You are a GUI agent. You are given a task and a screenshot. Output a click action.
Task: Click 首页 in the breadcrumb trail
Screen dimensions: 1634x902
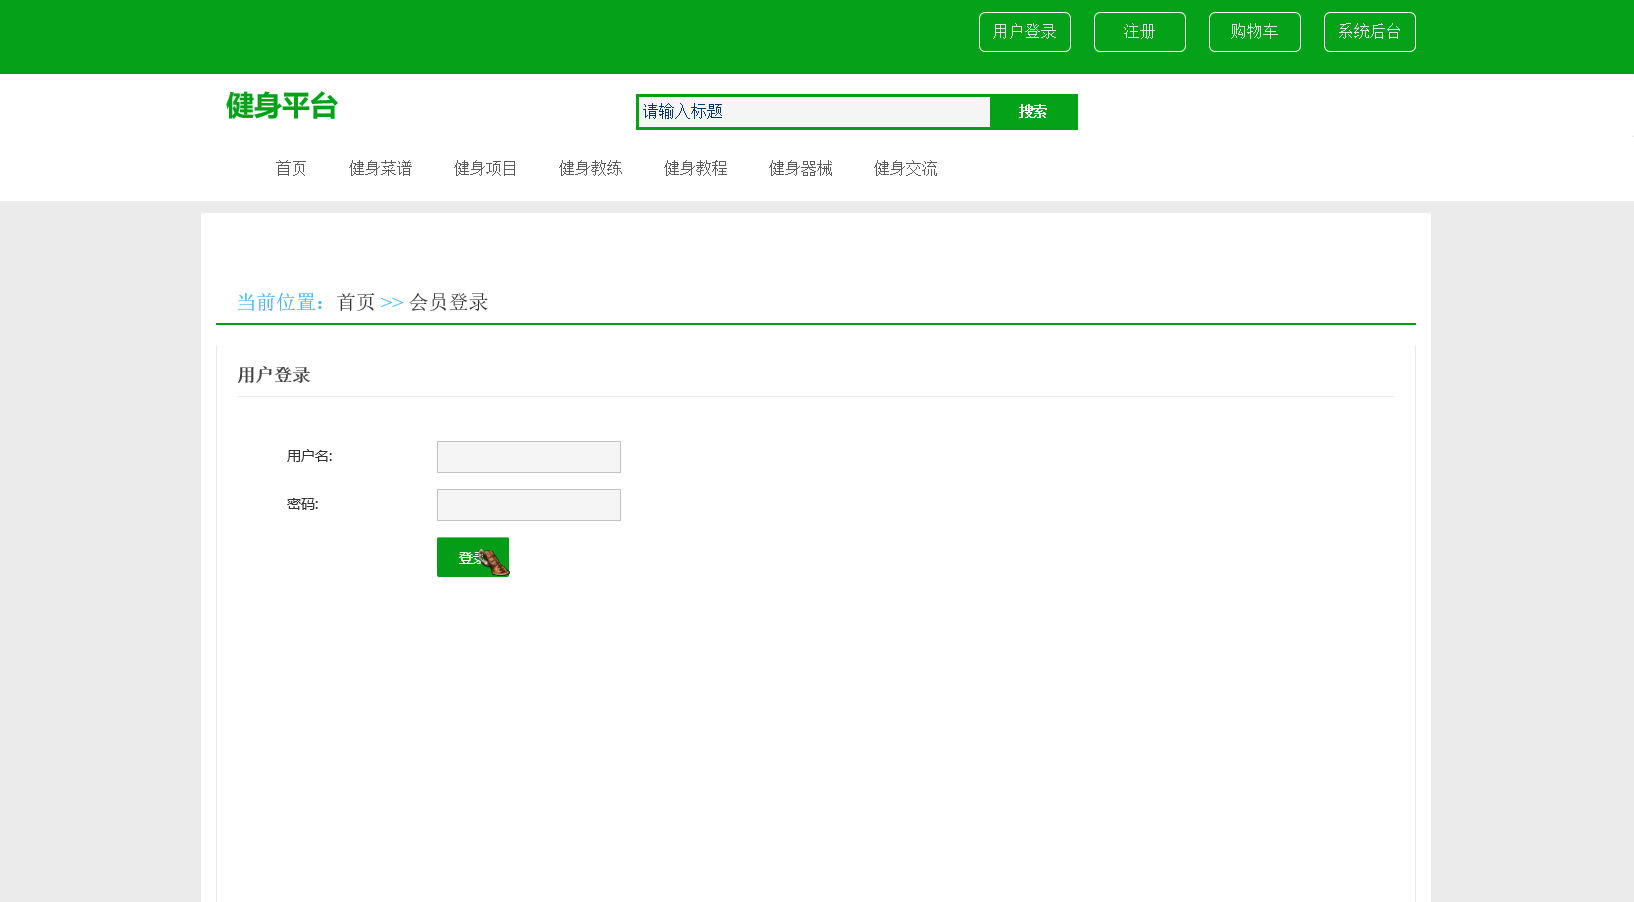pos(356,302)
